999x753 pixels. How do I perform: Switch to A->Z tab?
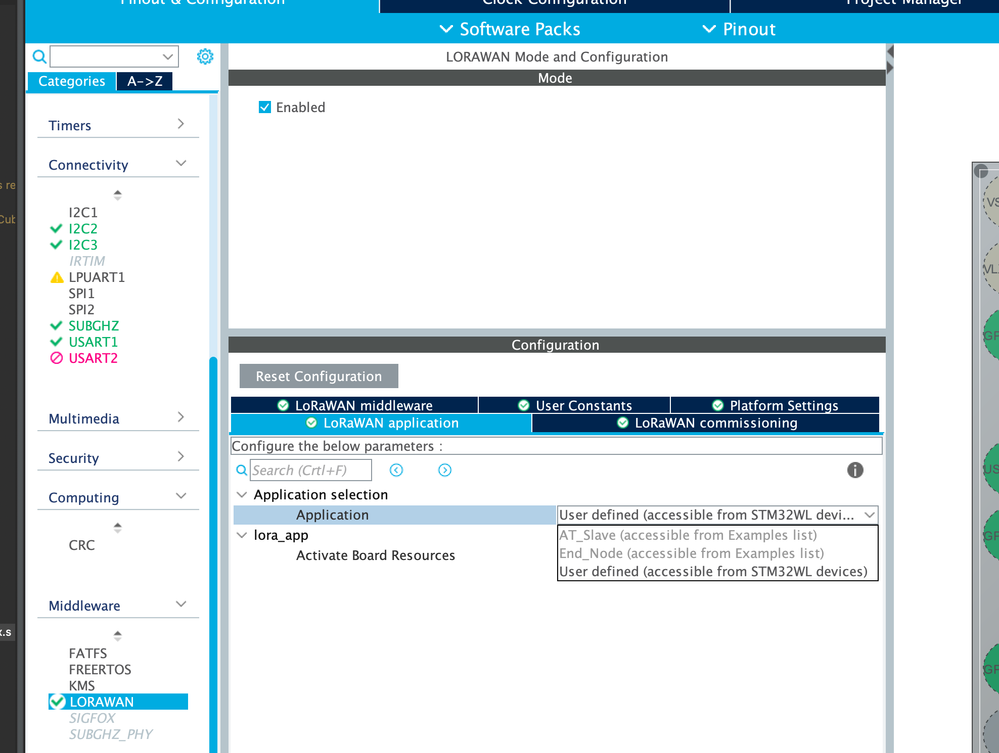click(145, 81)
